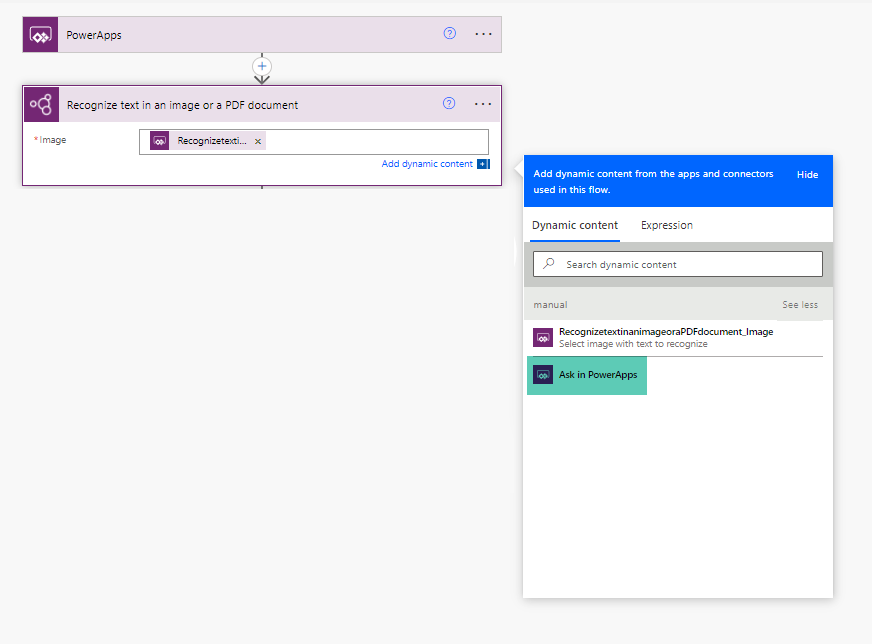Open help for Recognize text action
872x644 pixels.
pos(449,103)
